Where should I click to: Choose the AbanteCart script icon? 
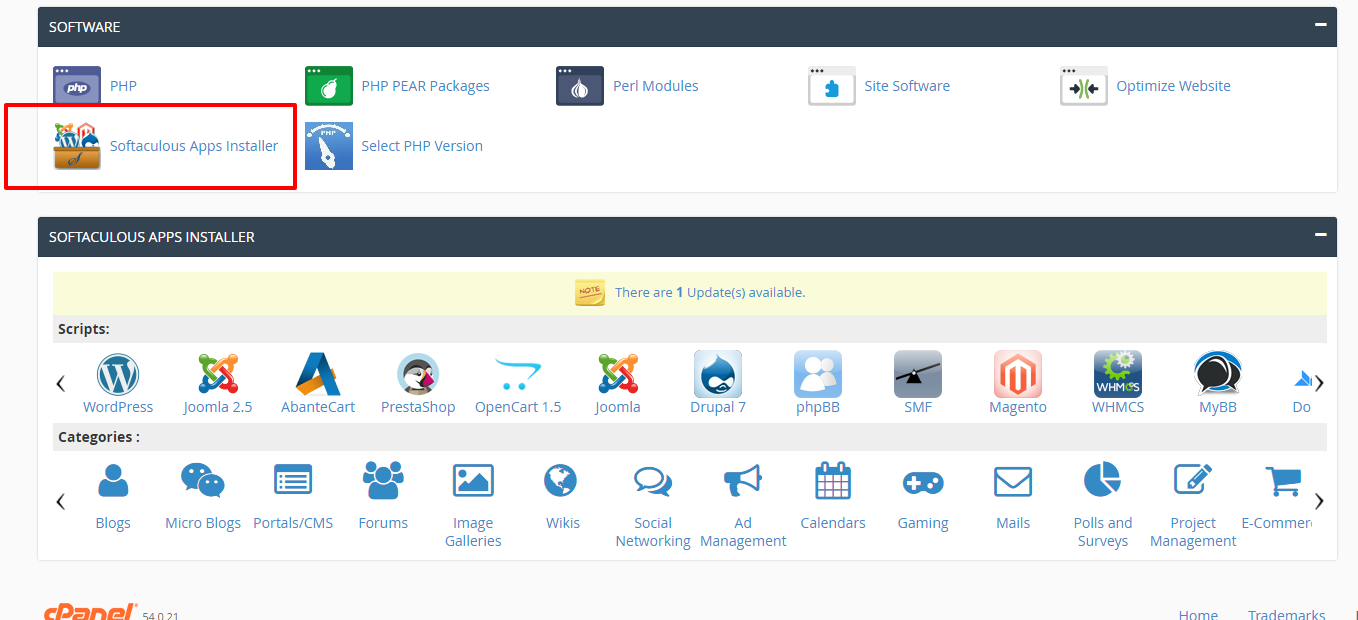pos(318,375)
